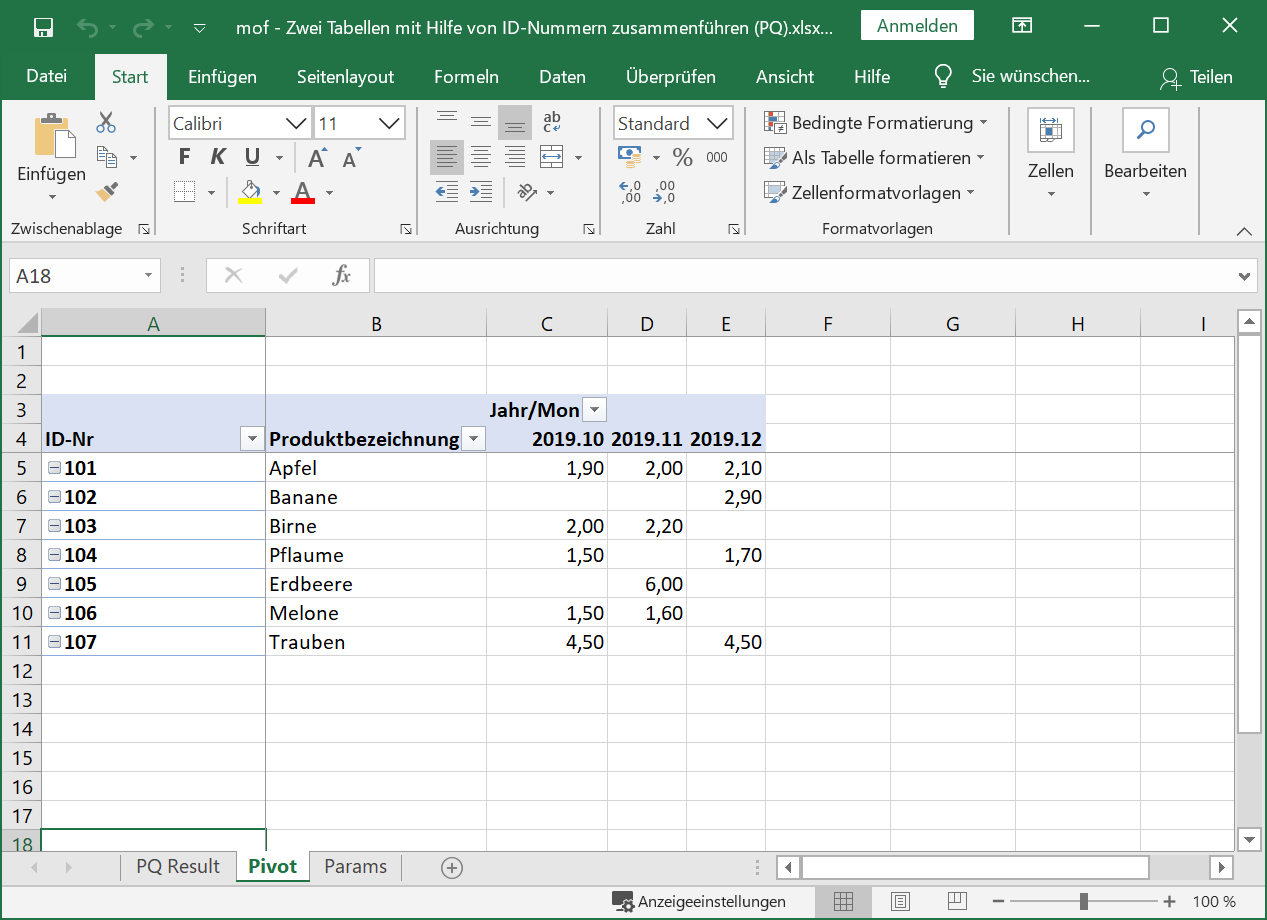Toggle underline formatting (U)
The width and height of the screenshot is (1267, 920).
pyautogui.click(x=252, y=157)
